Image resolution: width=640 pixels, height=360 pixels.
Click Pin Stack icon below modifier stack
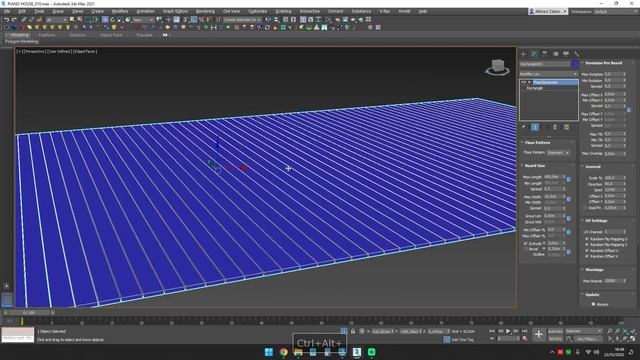(524, 127)
